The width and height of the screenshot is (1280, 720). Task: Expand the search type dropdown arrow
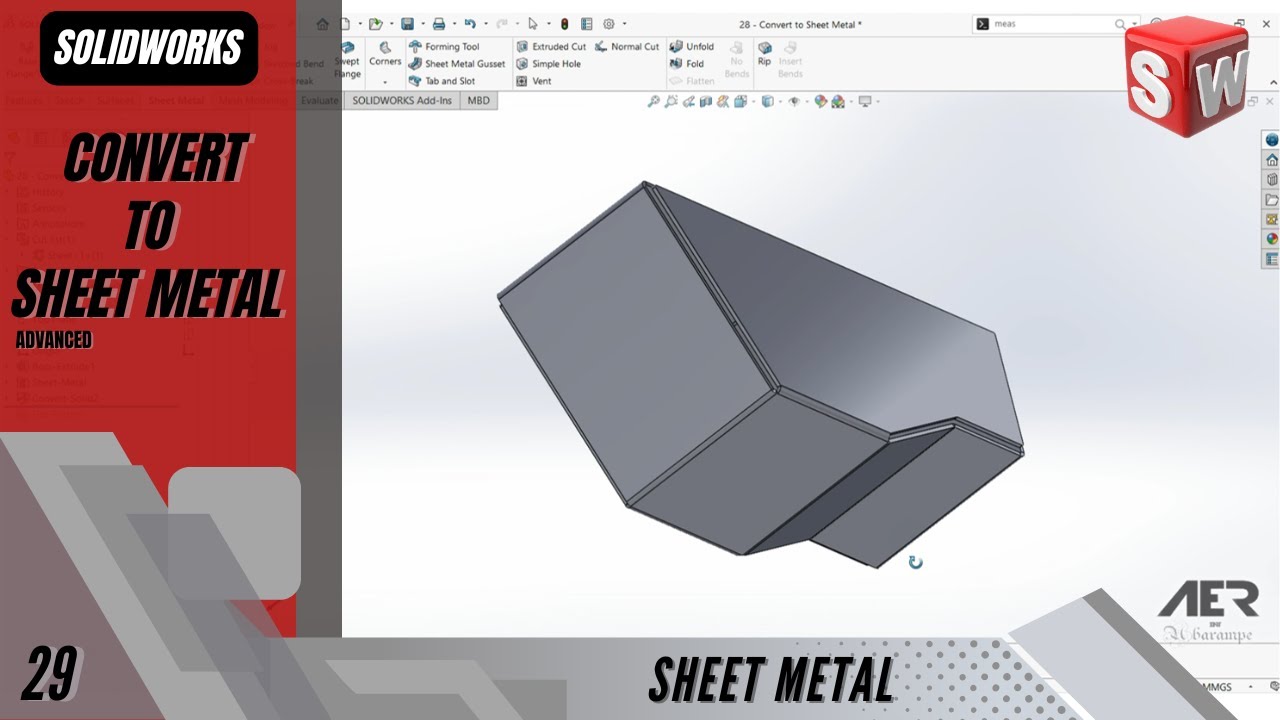(1133, 24)
